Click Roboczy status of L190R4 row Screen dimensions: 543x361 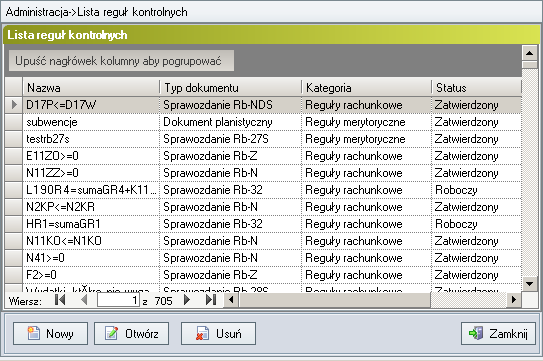point(477,190)
